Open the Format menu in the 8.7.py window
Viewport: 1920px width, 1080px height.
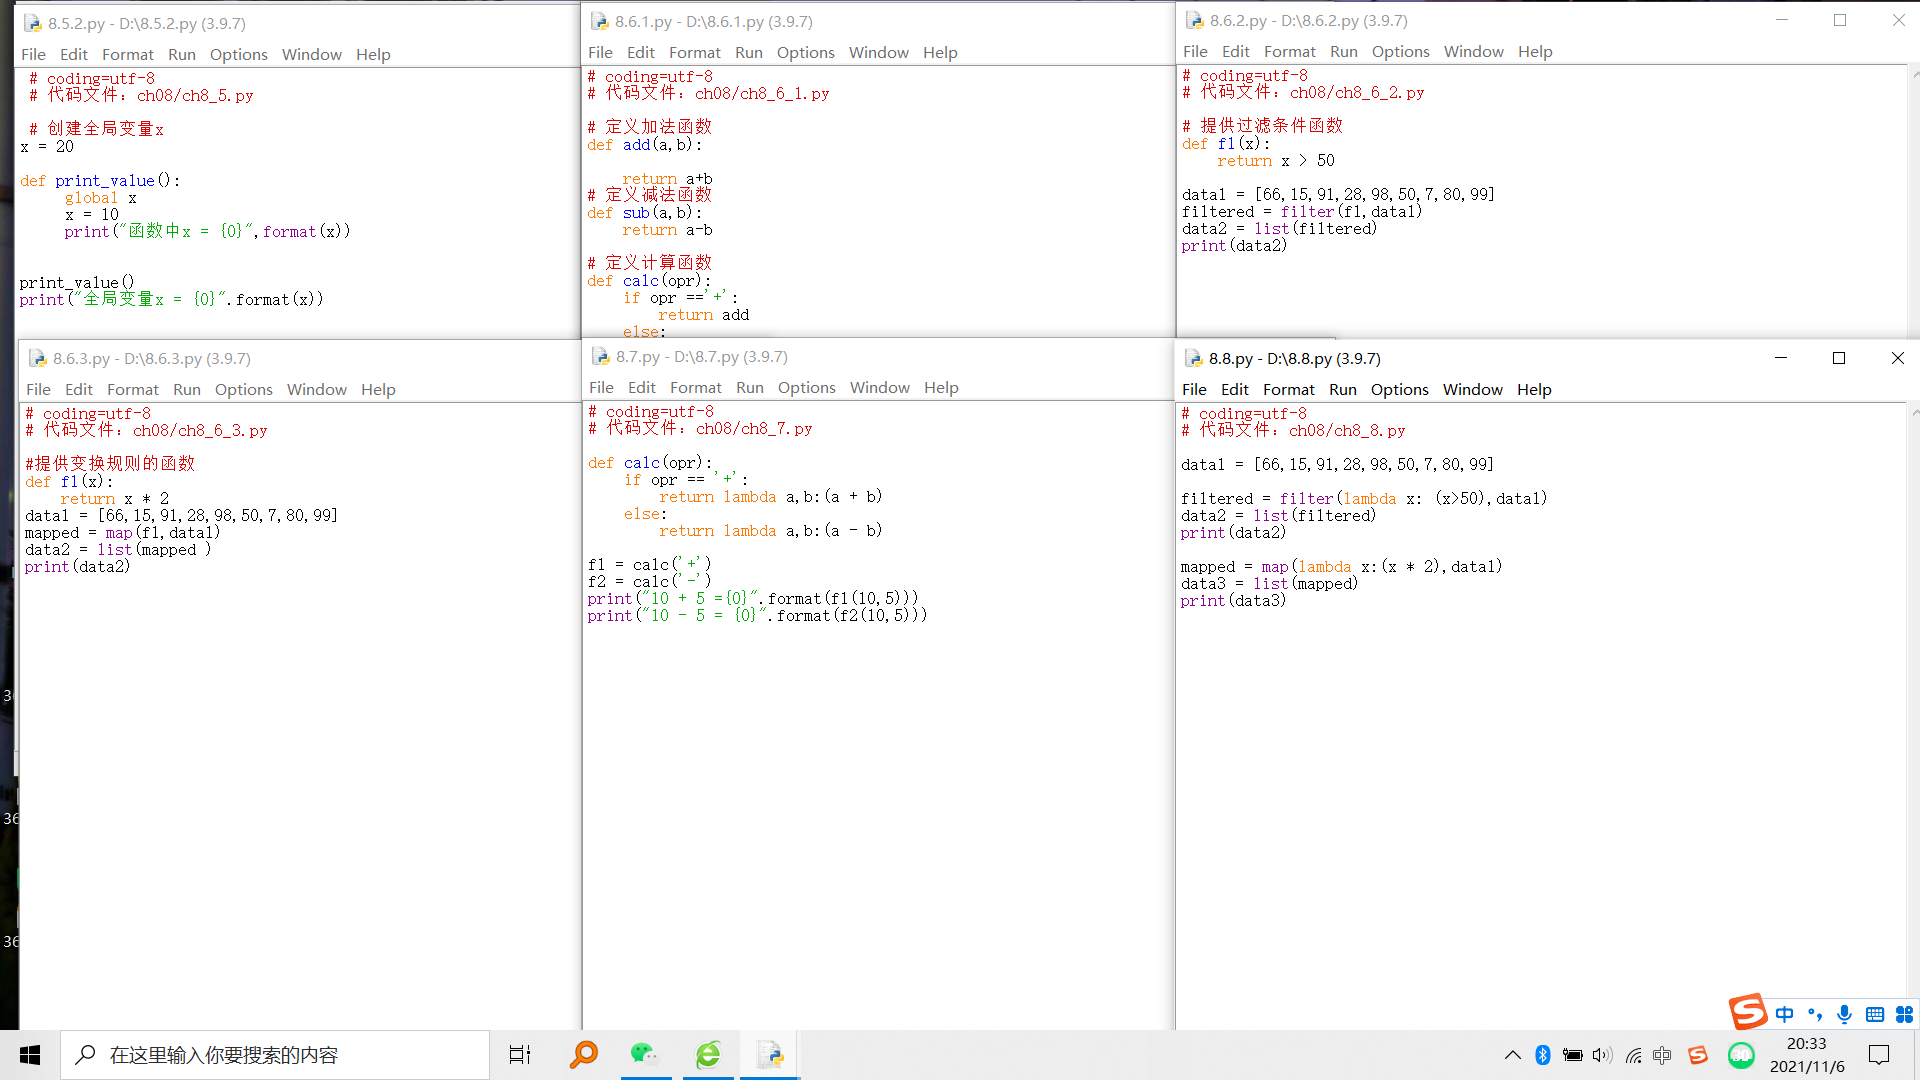click(x=695, y=387)
